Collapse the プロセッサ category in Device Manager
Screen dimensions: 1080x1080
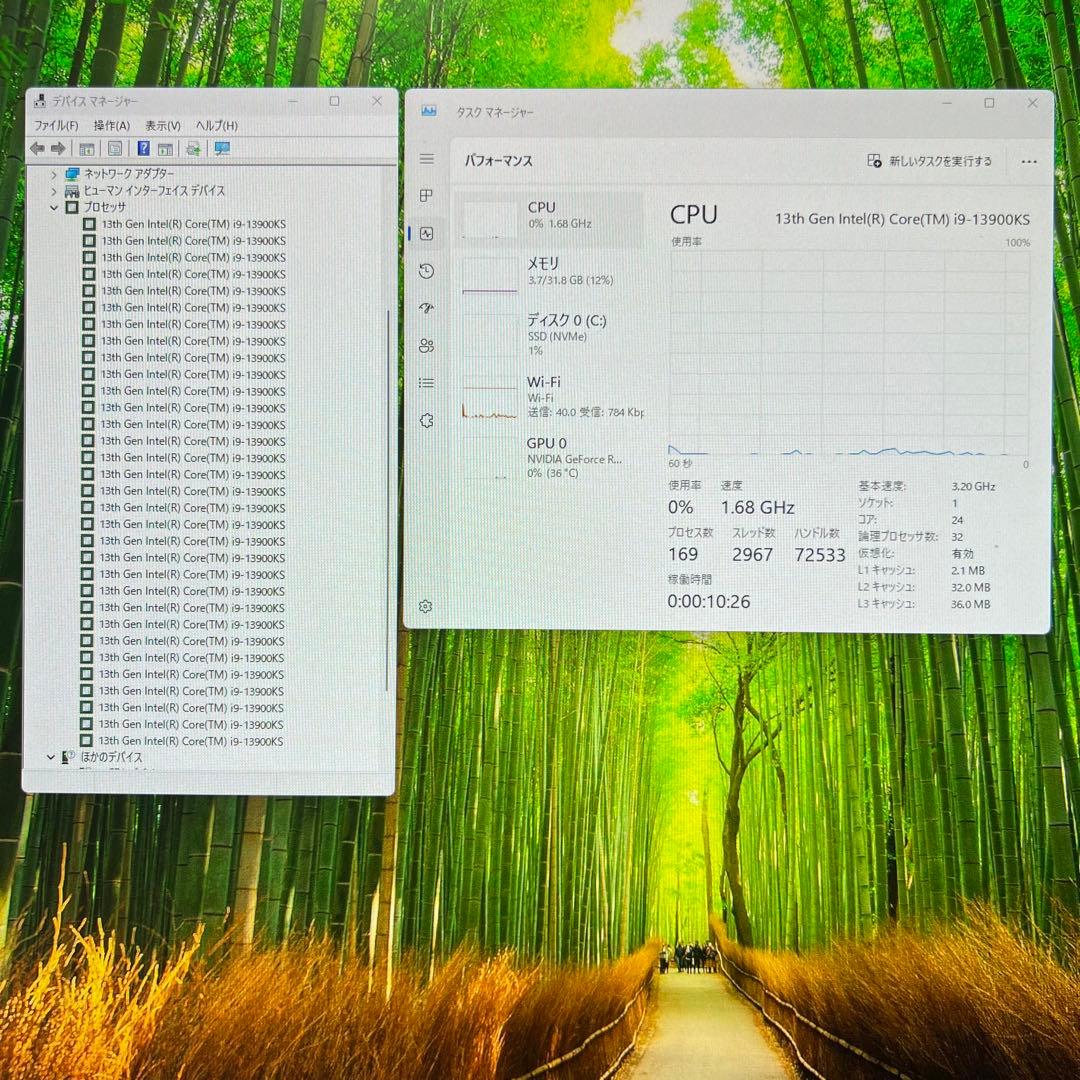point(55,207)
